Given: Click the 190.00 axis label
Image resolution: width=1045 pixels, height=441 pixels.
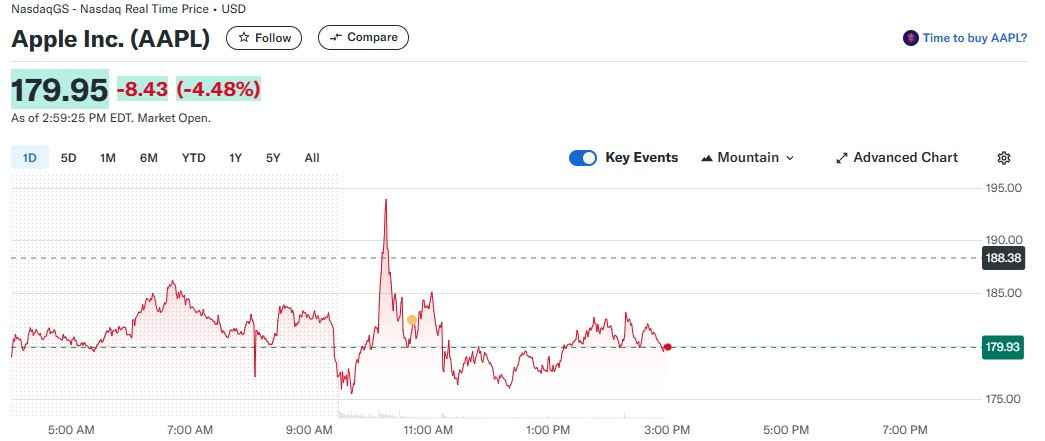Looking at the screenshot, I should [x=1003, y=240].
